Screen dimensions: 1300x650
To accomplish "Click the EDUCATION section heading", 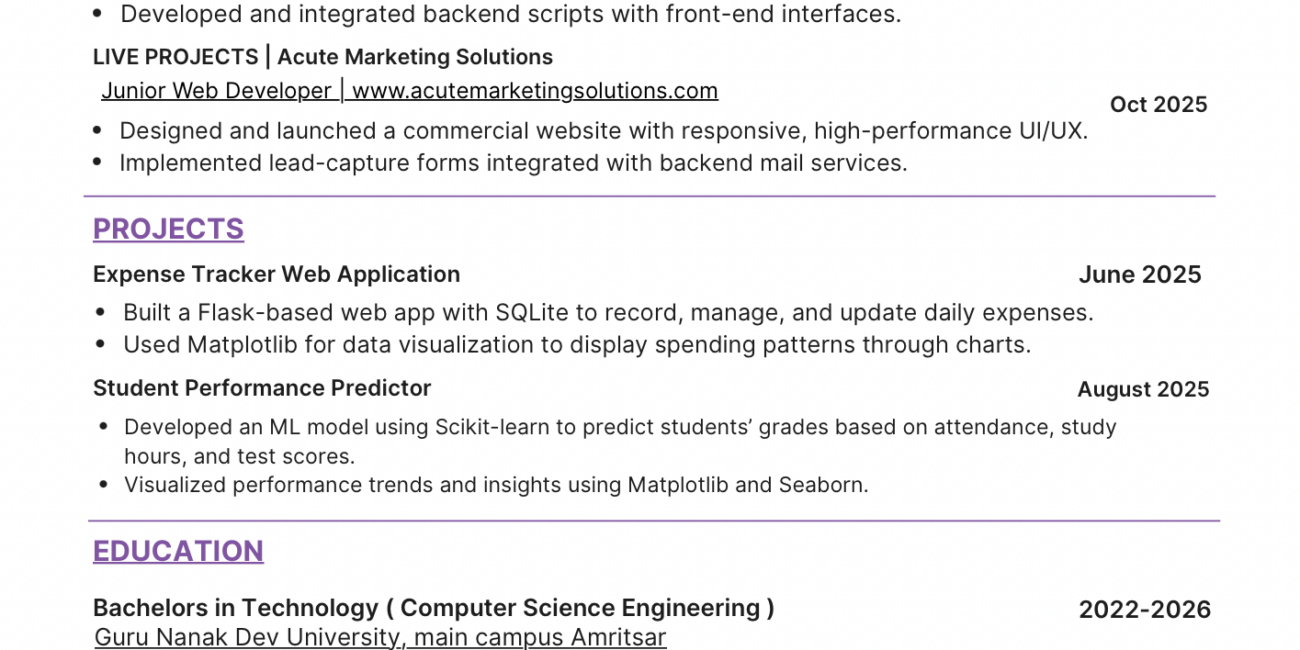I will (x=178, y=551).
